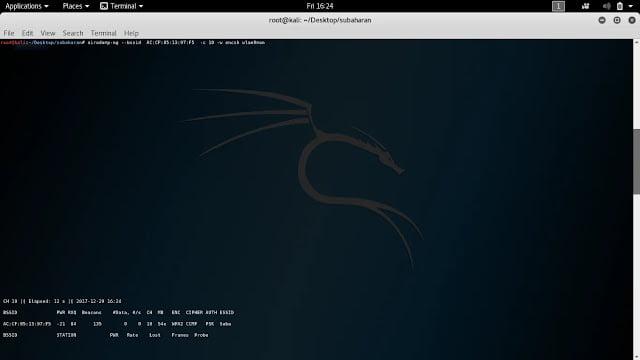Click the Frames column header
The width and height of the screenshot is (640, 360).
tap(180, 335)
